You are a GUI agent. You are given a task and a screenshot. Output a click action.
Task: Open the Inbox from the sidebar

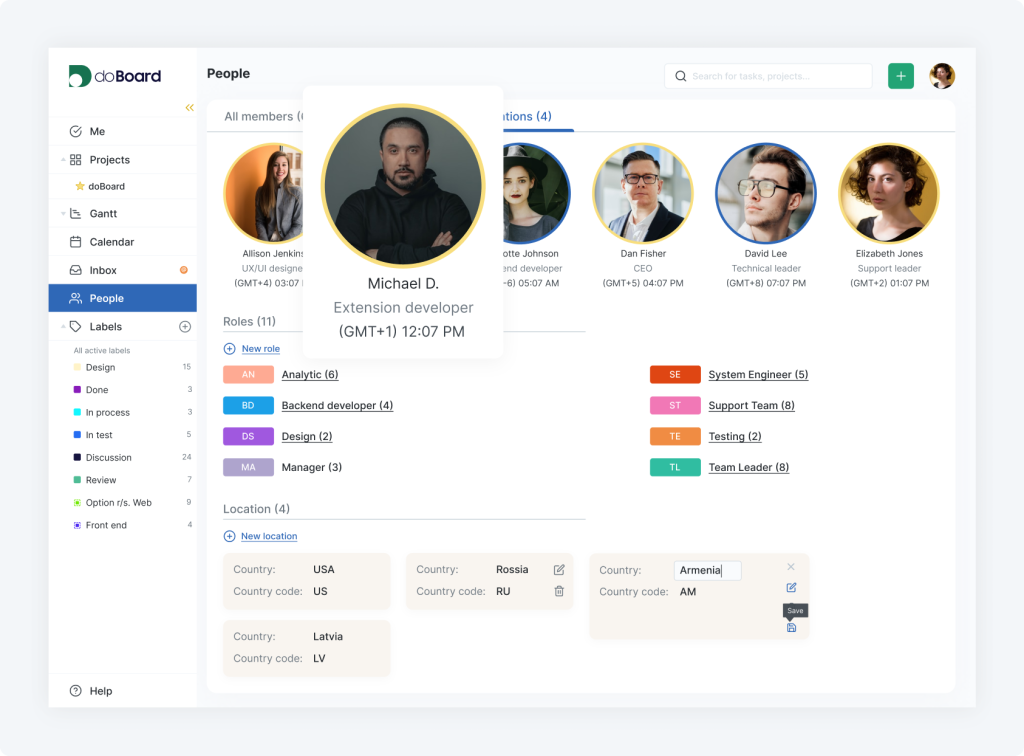click(102, 270)
